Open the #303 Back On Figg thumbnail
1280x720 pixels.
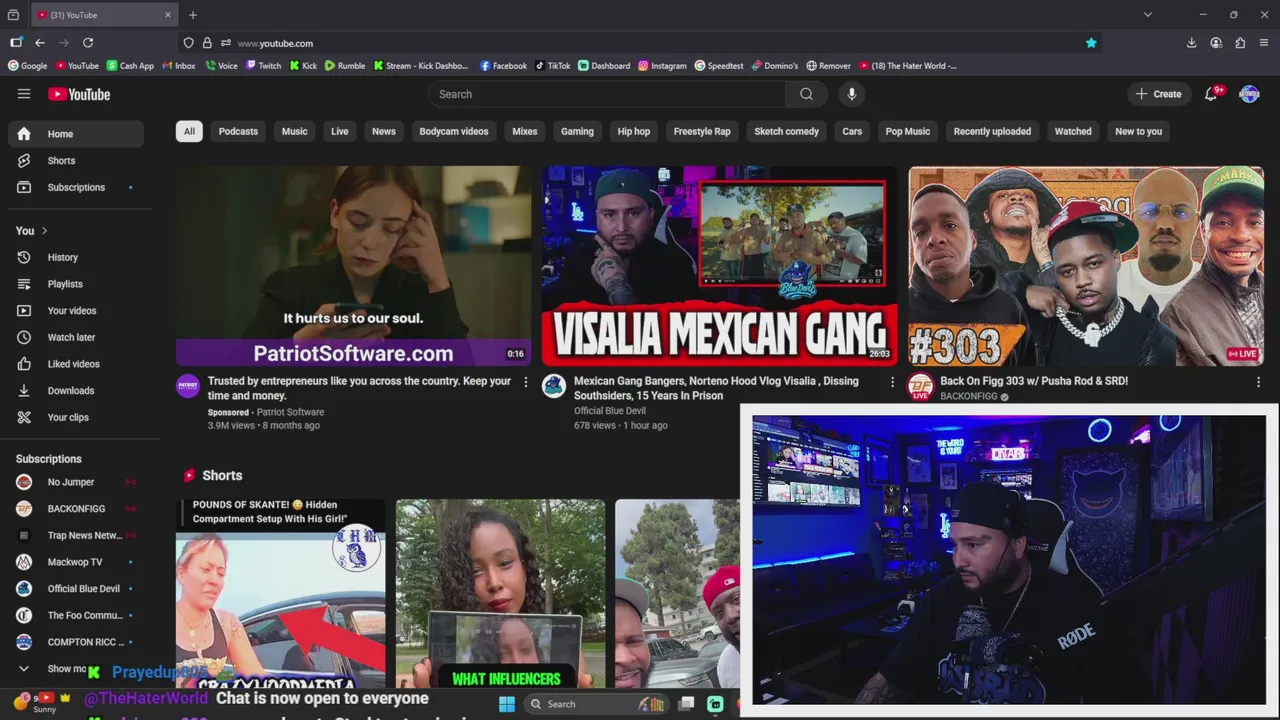pos(1086,266)
